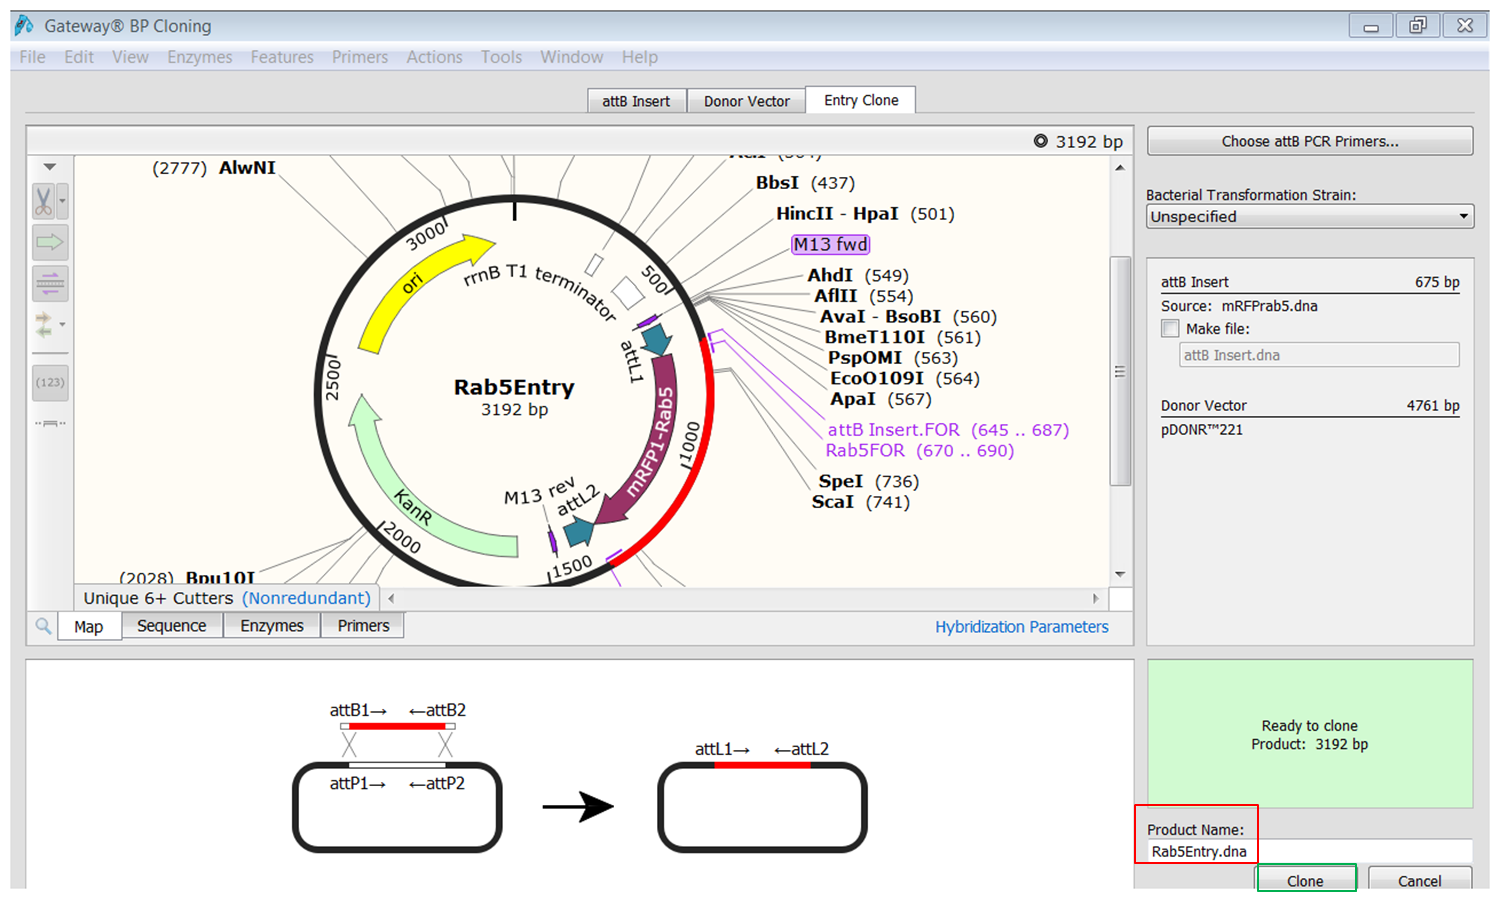Click the vertical scrollbar thumb of map
The image size is (1500, 899).
[x=1120, y=371]
